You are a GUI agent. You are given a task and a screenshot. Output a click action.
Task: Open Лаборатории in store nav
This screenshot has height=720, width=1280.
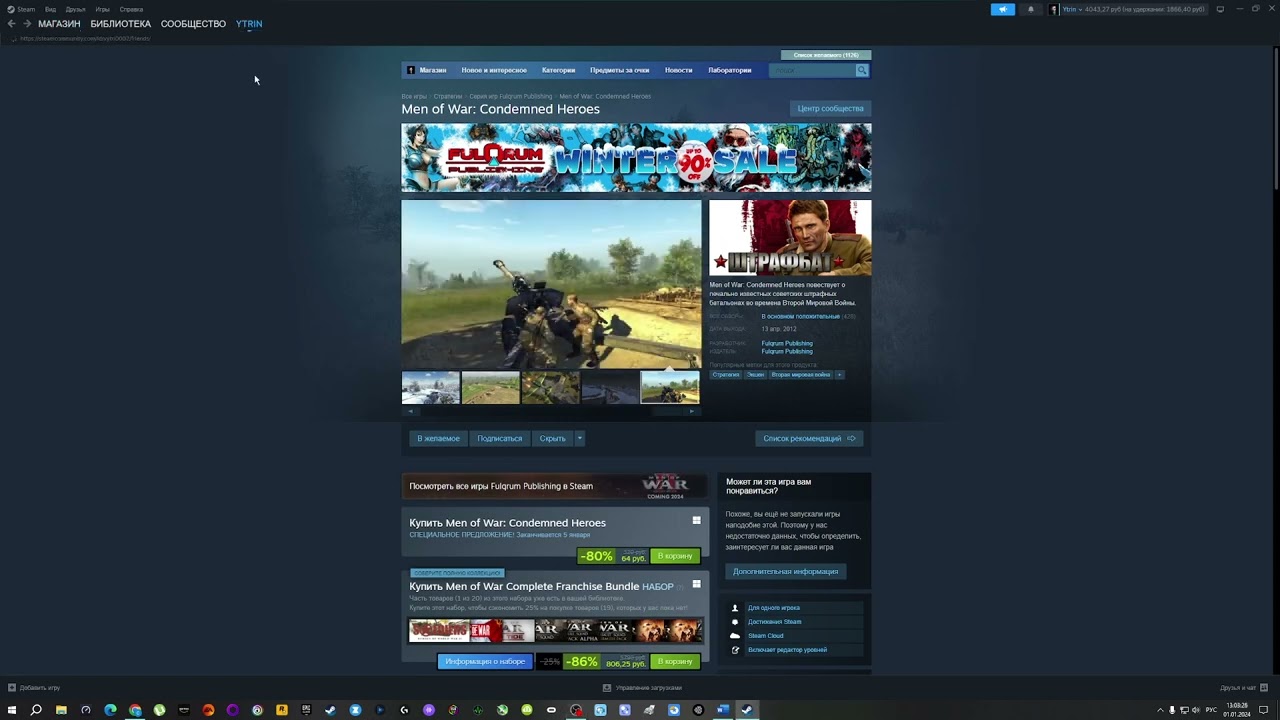(x=729, y=70)
